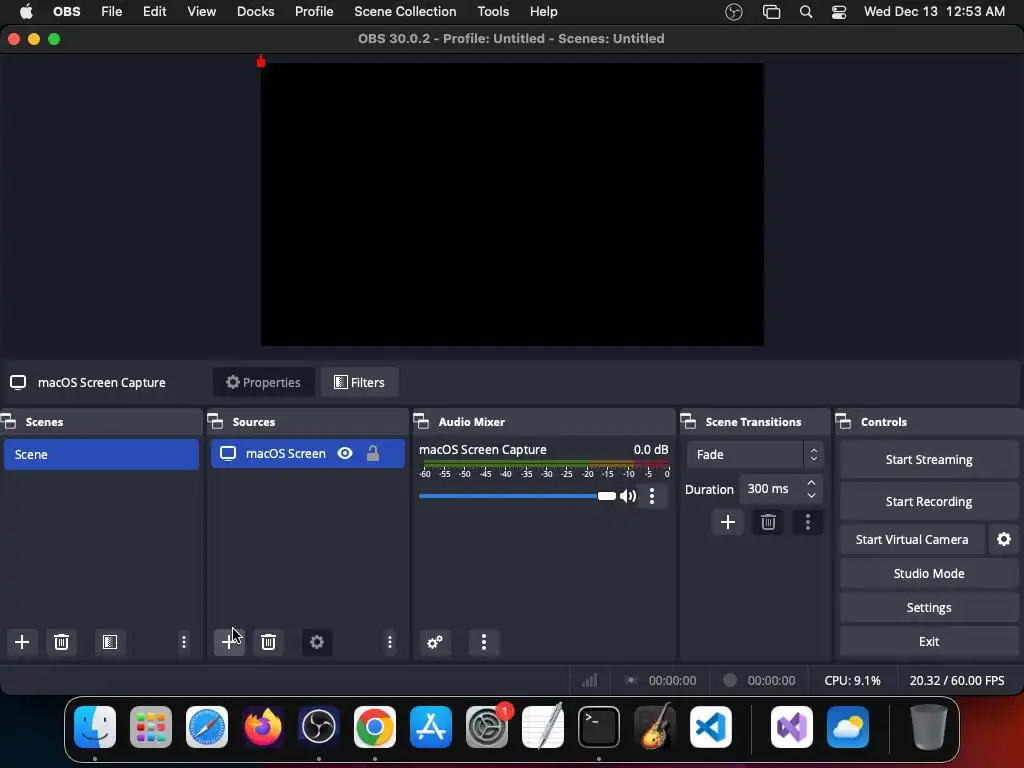The height and width of the screenshot is (768, 1024).
Task: Open Virtual Camera settings gear
Action: (1004, 539)
